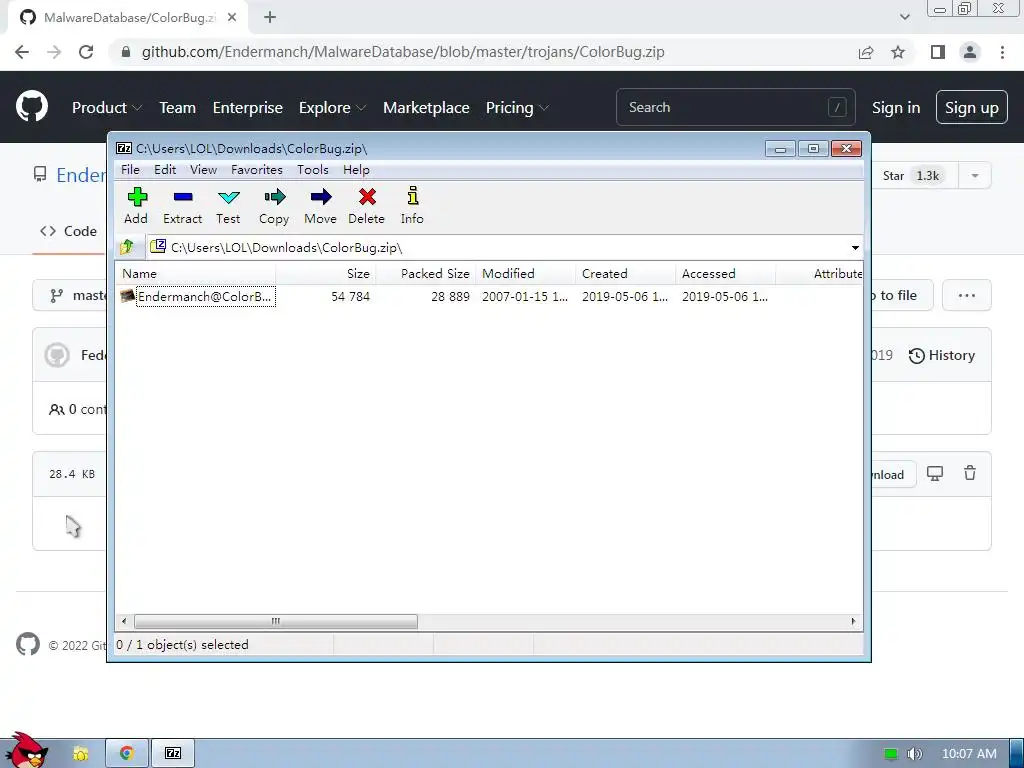
Task: Reload the page in Chrome
Action: (86, 52)
